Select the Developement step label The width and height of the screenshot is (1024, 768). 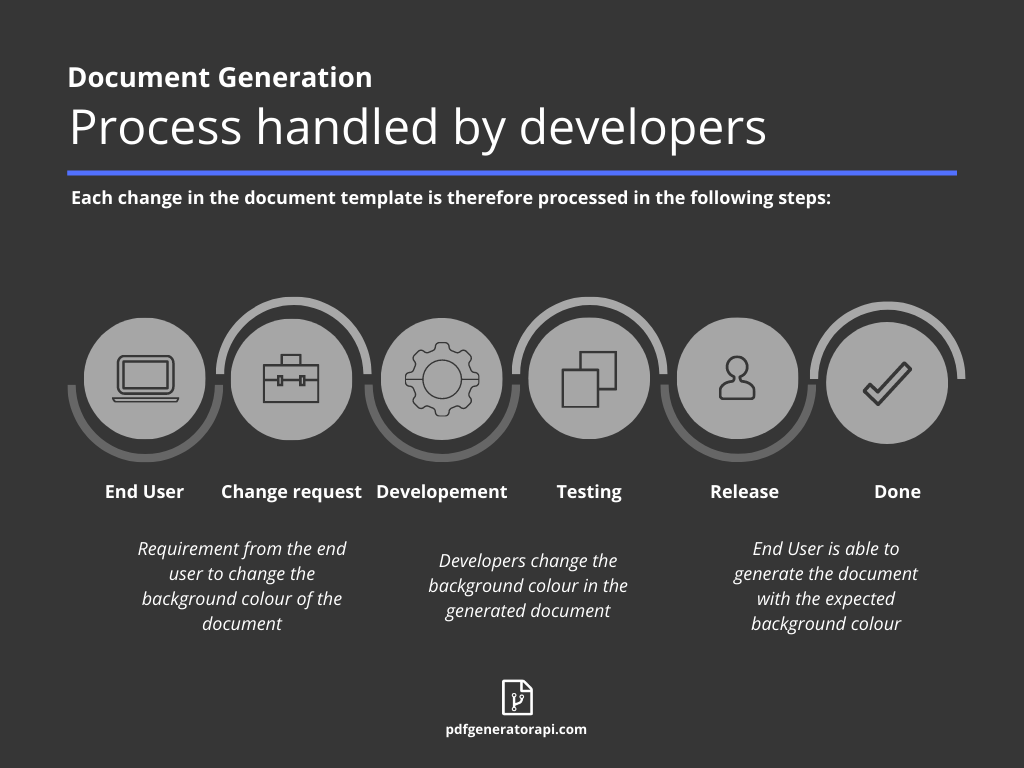coord(441,491)
